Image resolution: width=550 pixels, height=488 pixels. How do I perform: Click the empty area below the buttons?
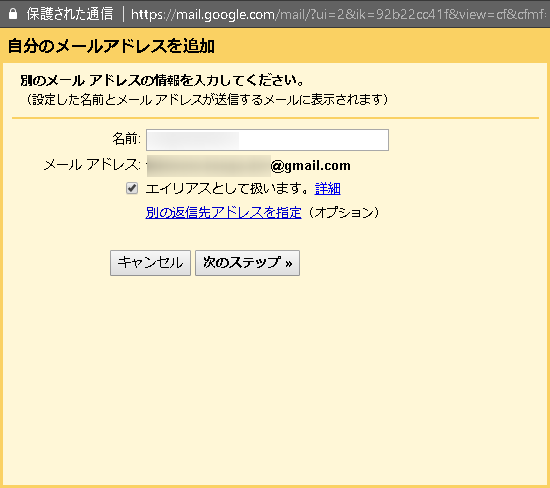(x=275, y=379)
